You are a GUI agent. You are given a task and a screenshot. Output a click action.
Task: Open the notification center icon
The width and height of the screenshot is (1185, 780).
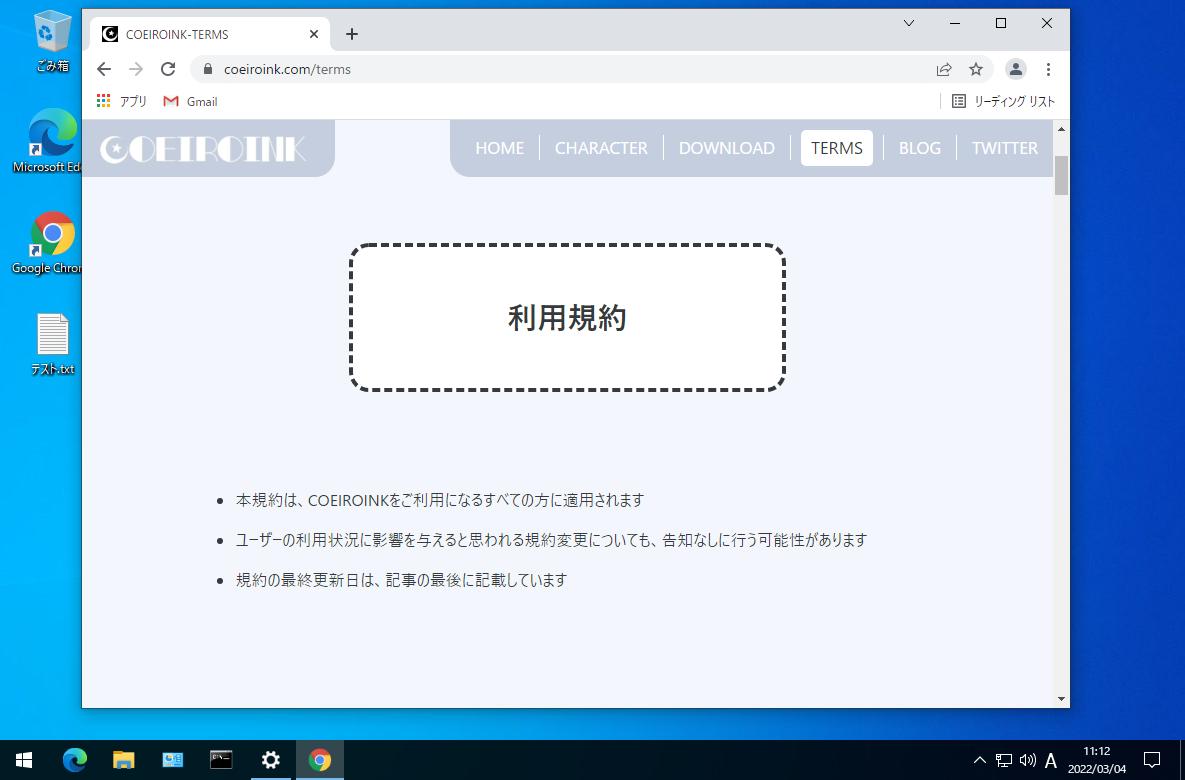1152,760
